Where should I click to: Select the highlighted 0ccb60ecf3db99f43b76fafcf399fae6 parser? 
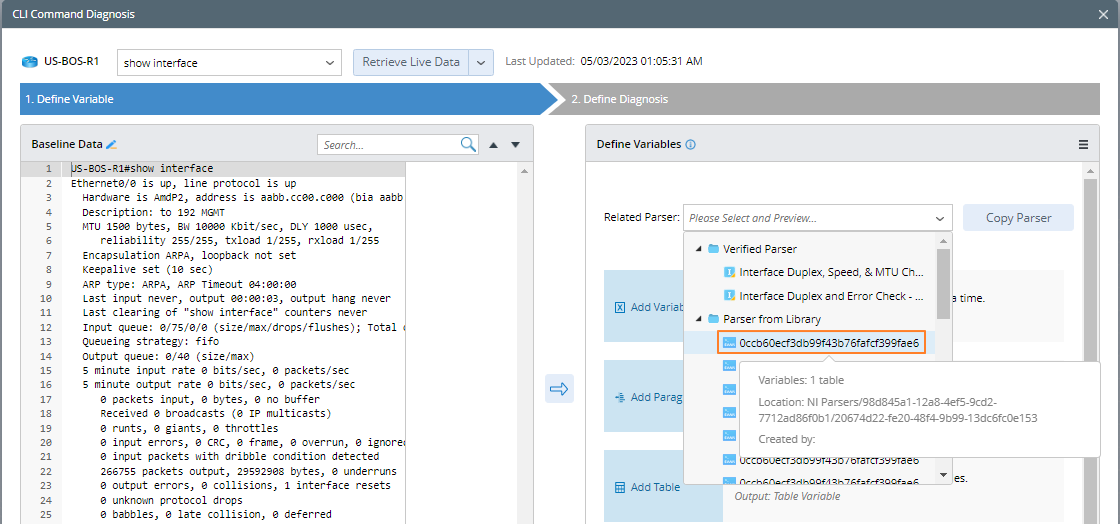click(x=821, y=343)
